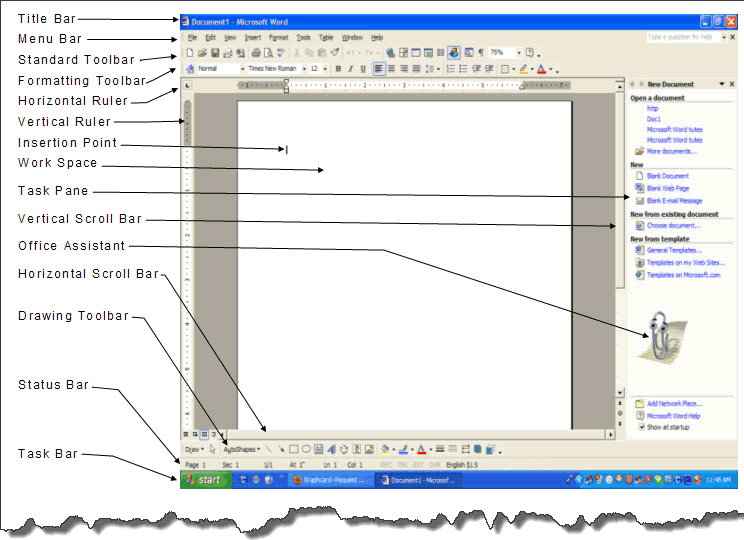Image resolution: width=744 pixels, height=540 pixels.
Task: Toggle Underline formatting
Action: tap(363, 69)
